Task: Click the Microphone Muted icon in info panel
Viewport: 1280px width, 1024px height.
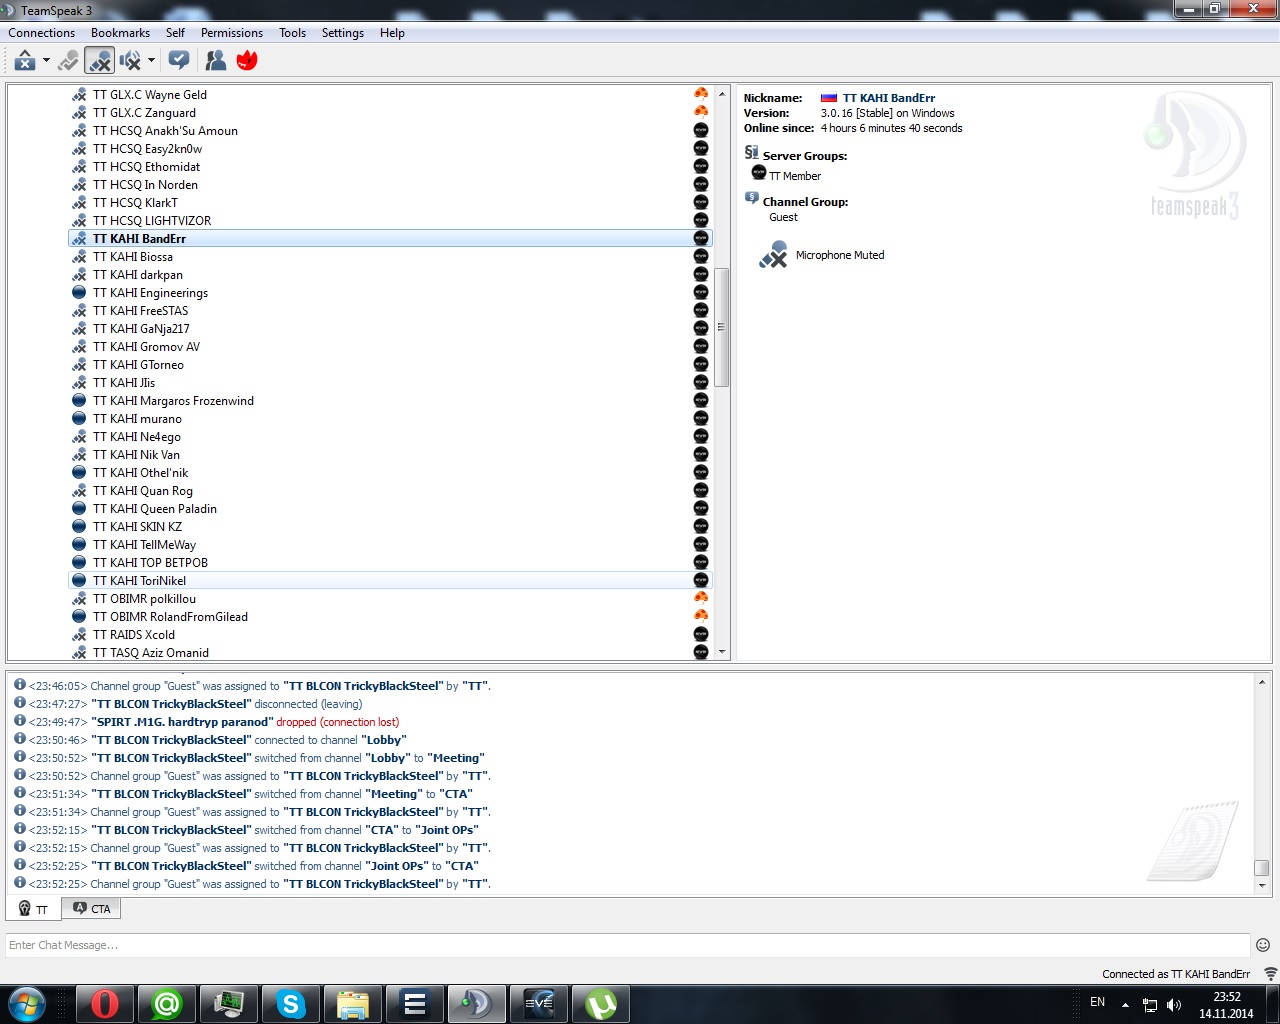Action: coord(773,255)
